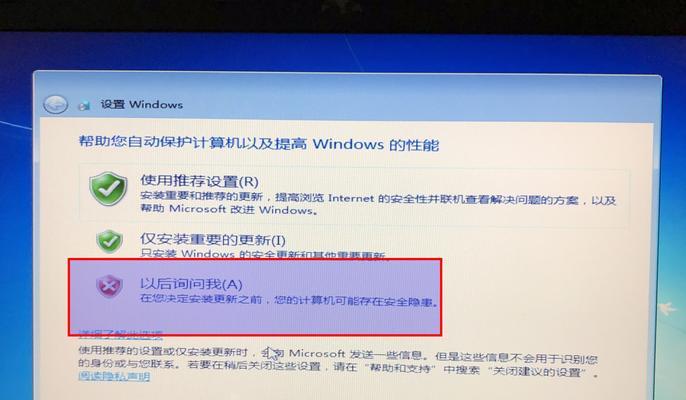Click the small green shield icon
The width and height of the screenshot is (686, 400).
tap(109, 241)
